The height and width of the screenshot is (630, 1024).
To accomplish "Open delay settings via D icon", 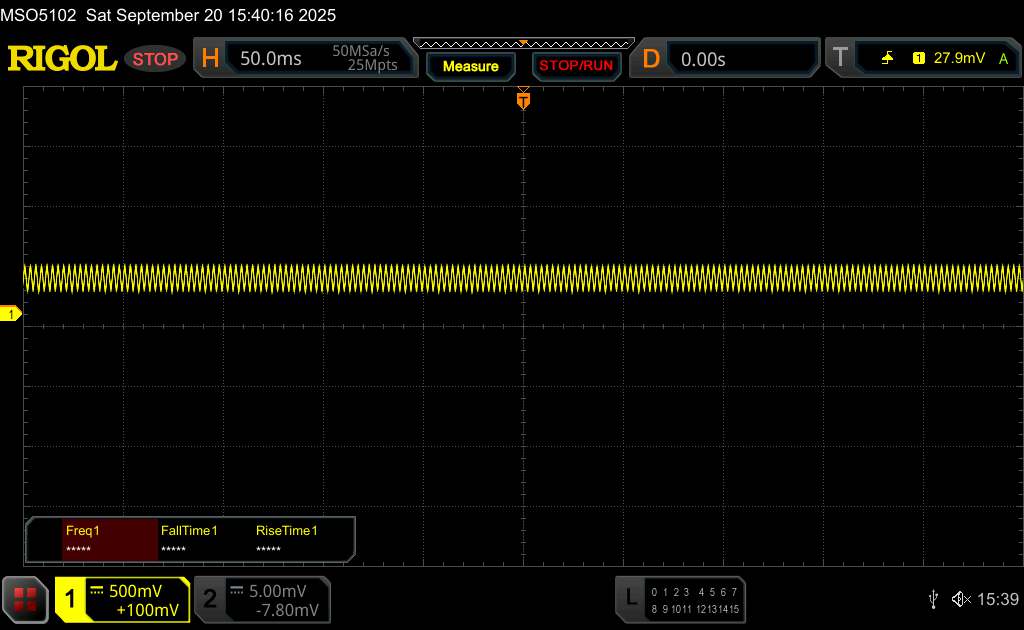I will coord(651,59).
